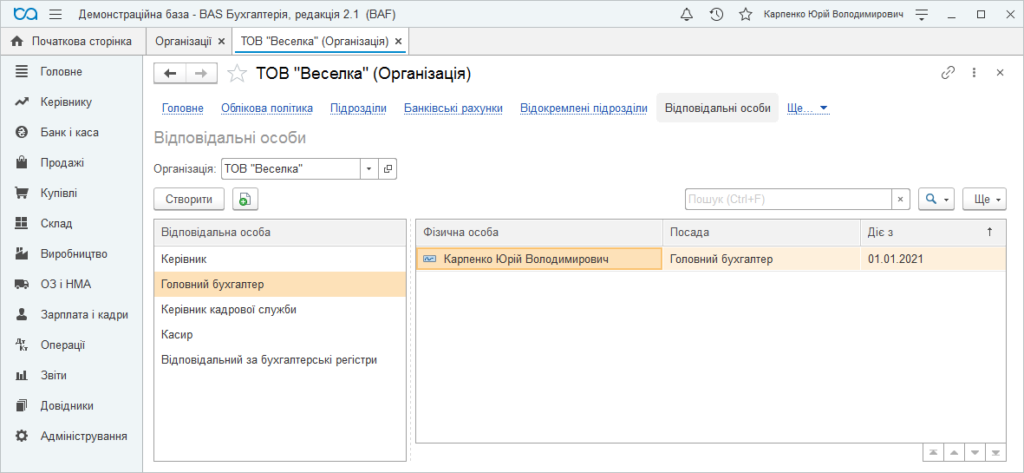Open form's three-dot actions menu

[974, 73]
